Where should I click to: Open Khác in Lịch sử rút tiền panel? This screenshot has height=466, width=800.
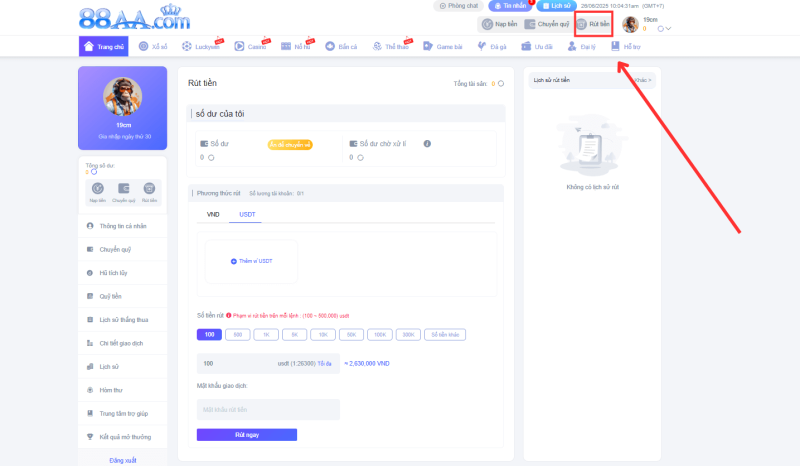(x=643, y=80)
